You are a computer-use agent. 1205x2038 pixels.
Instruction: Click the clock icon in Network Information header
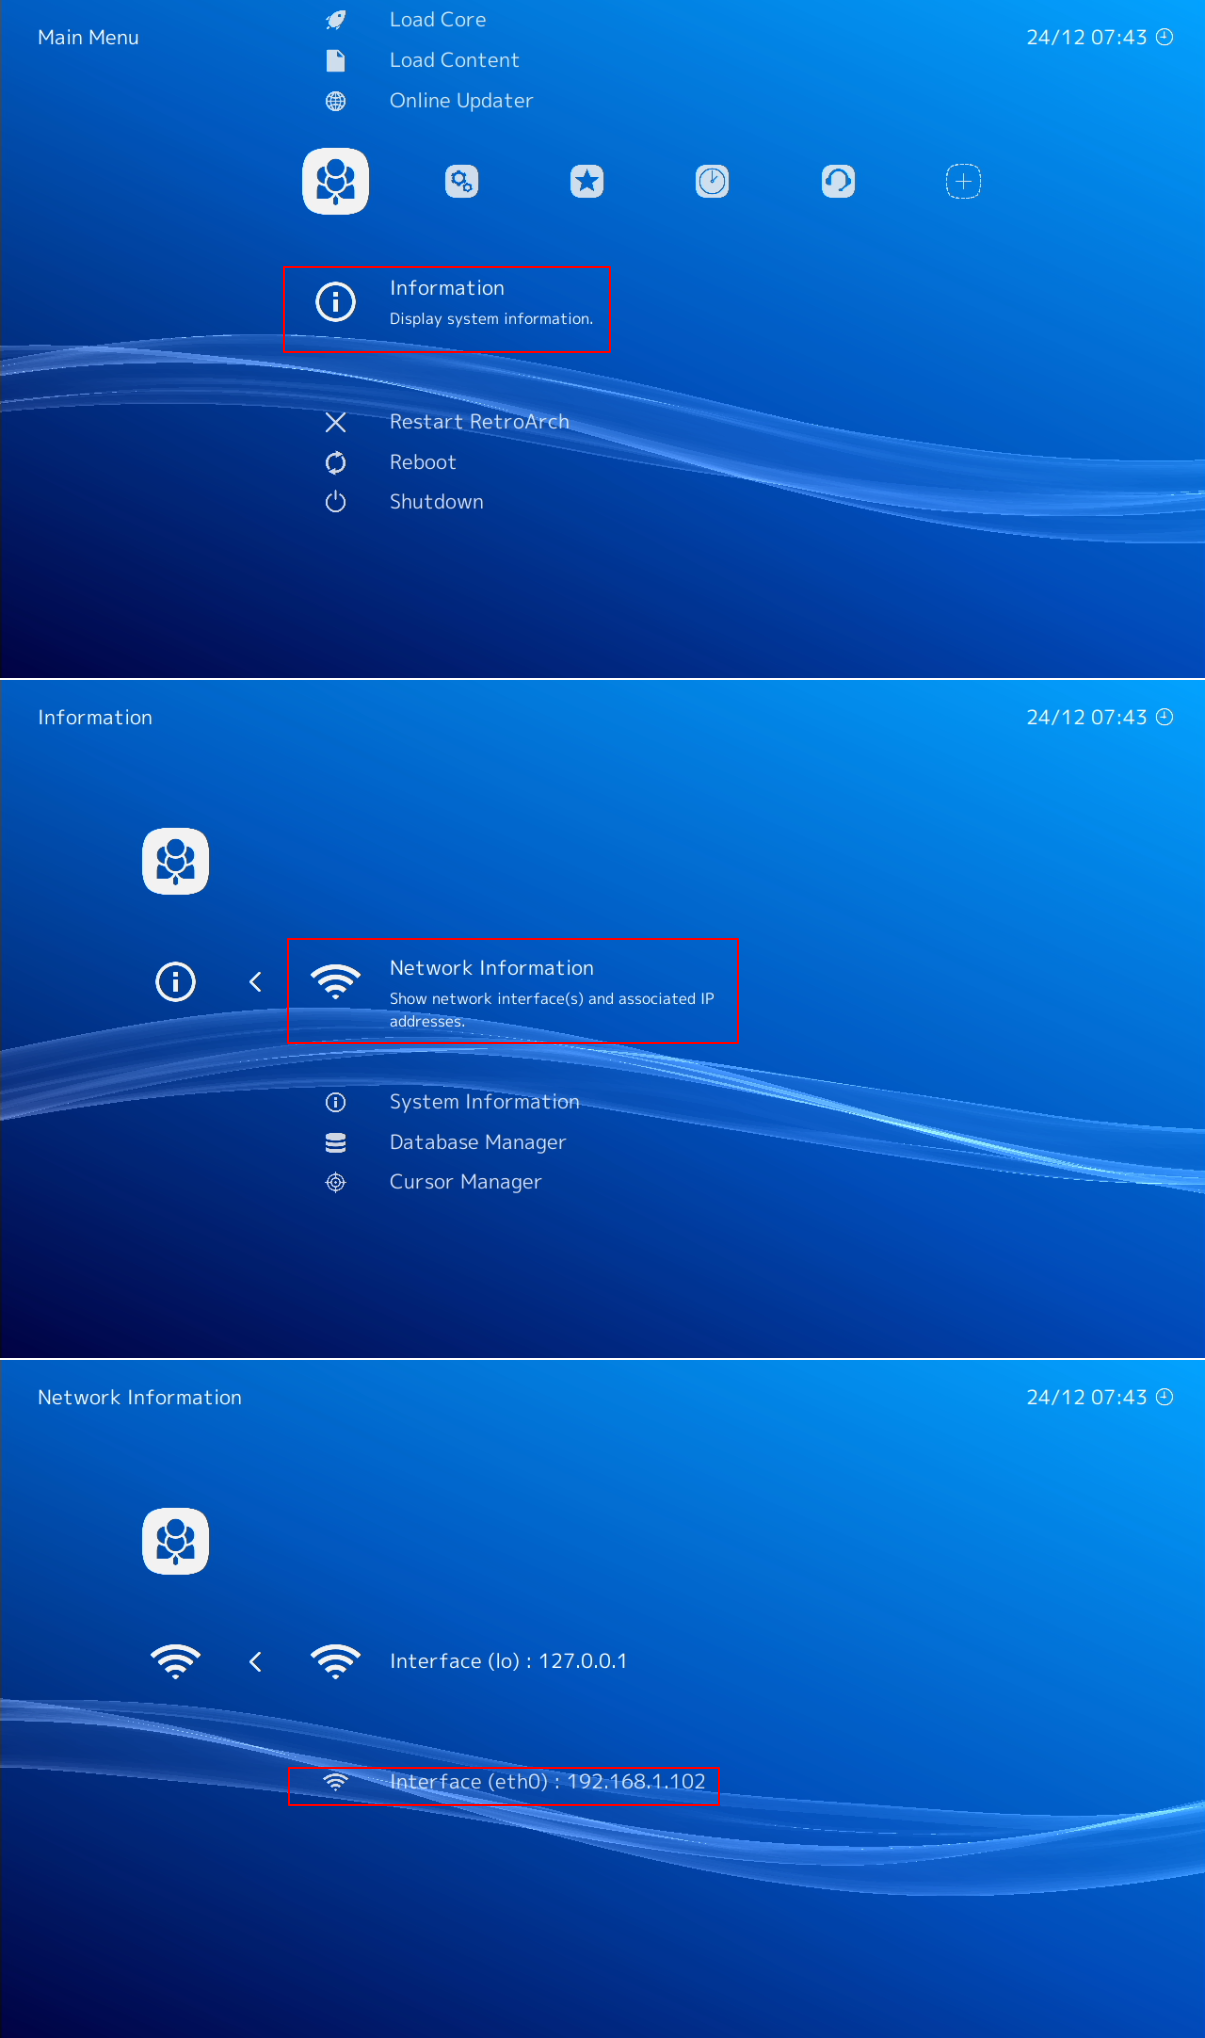pos(1164,1397)
